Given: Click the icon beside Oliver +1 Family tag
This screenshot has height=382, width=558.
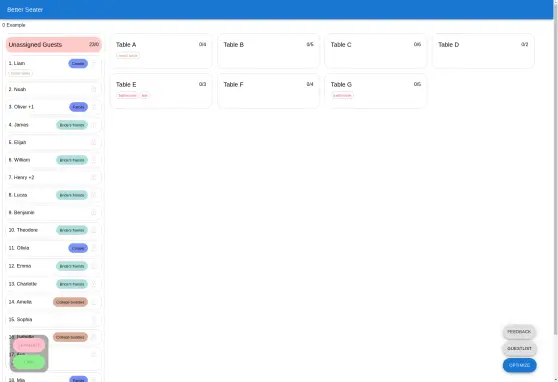Looking at the screenshot, I should (x=94, y=107).
